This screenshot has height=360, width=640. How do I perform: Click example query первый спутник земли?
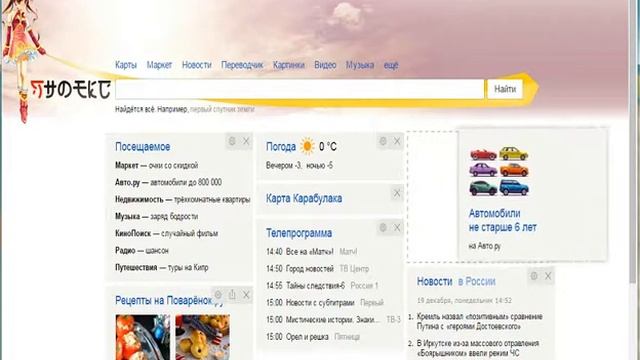[222, 109]
